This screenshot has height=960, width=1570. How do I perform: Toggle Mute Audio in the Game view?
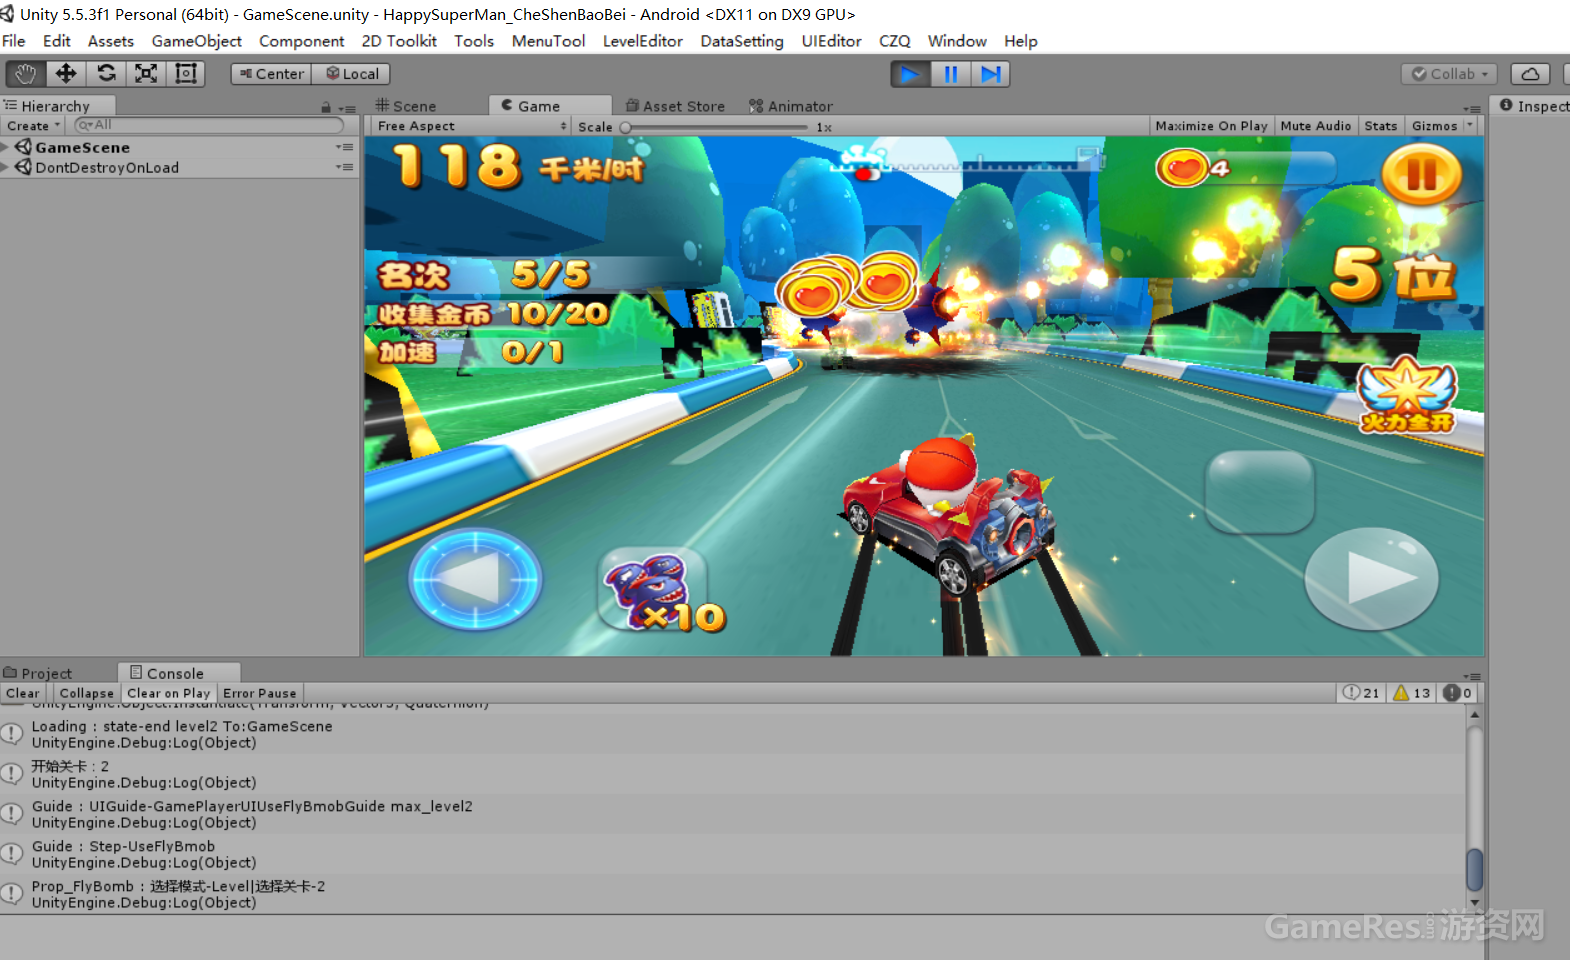coord(1315,126)
